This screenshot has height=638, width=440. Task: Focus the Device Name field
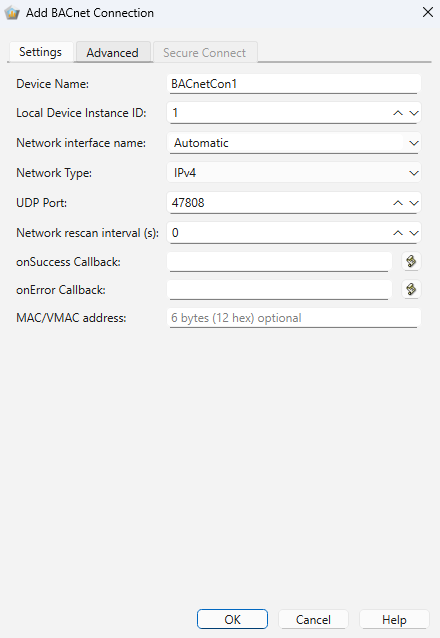(294, 84)
